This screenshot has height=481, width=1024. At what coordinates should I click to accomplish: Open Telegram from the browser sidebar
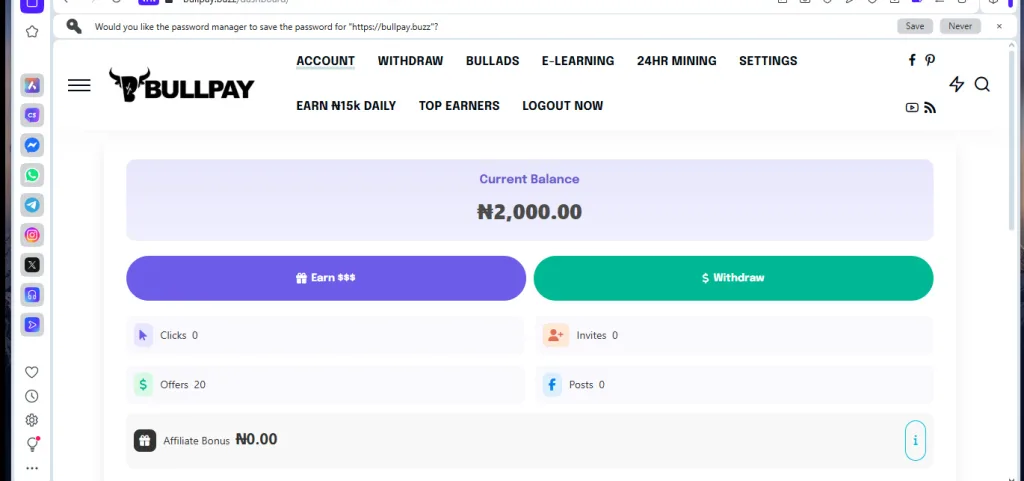32,205
